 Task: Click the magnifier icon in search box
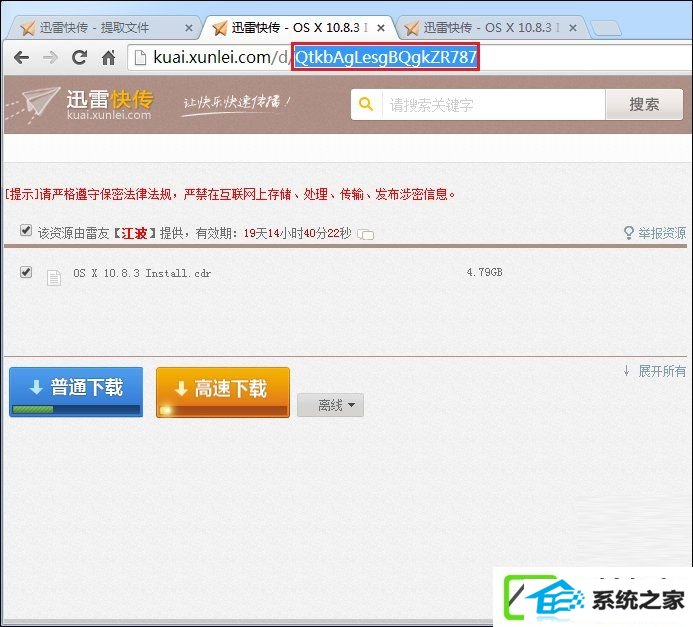tap(366, 104)
